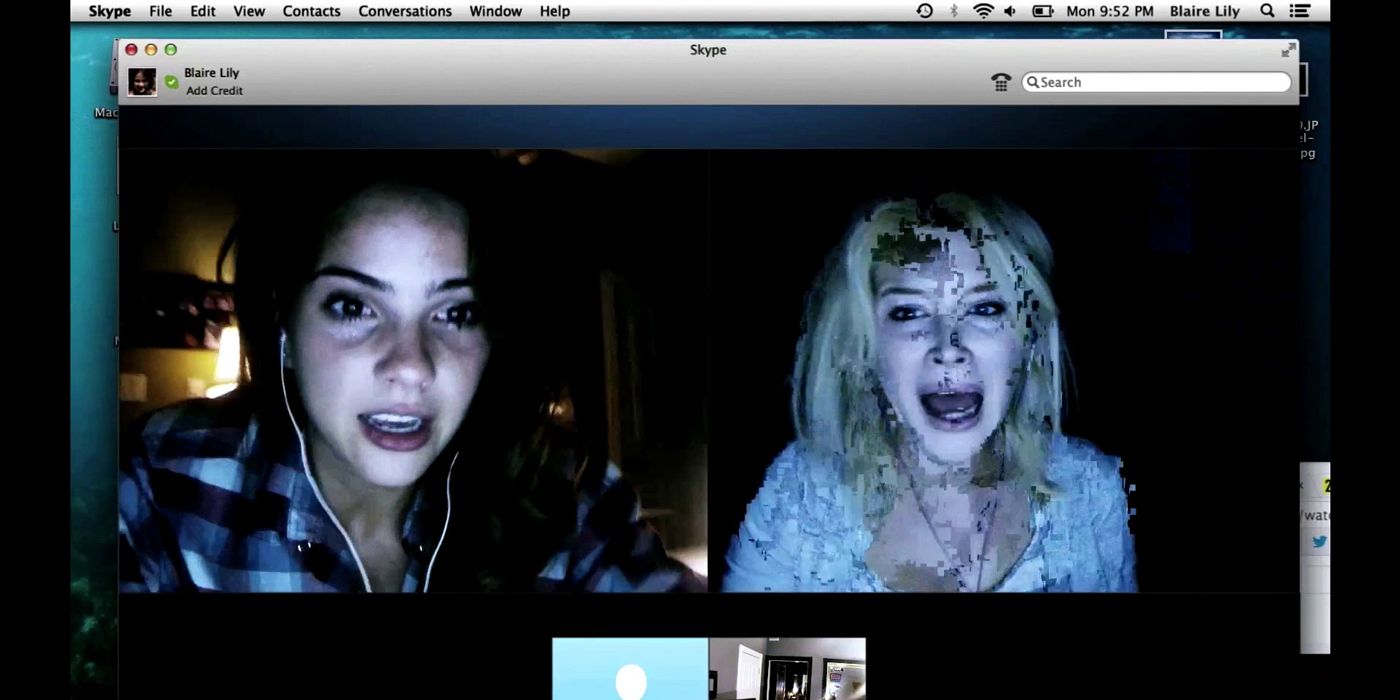Click the magnifier icon in Skype search
1400x700 pixels.
[x=1033, y=82]
